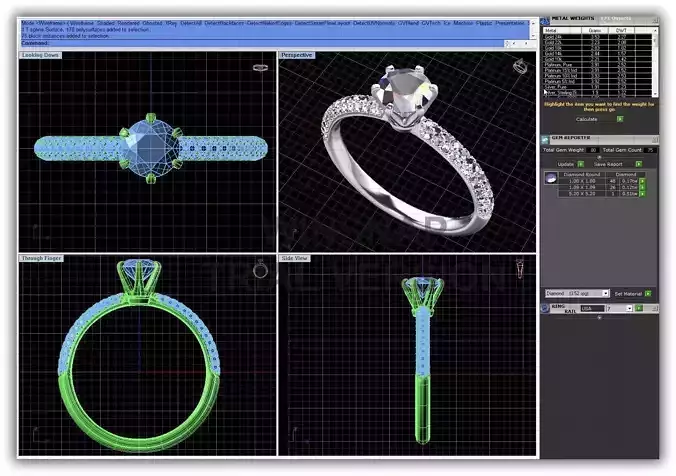Screen dimensions: 676x476
Task: Select the Gold 14k row
Action: pyautogui.click(x=598, y=53)
